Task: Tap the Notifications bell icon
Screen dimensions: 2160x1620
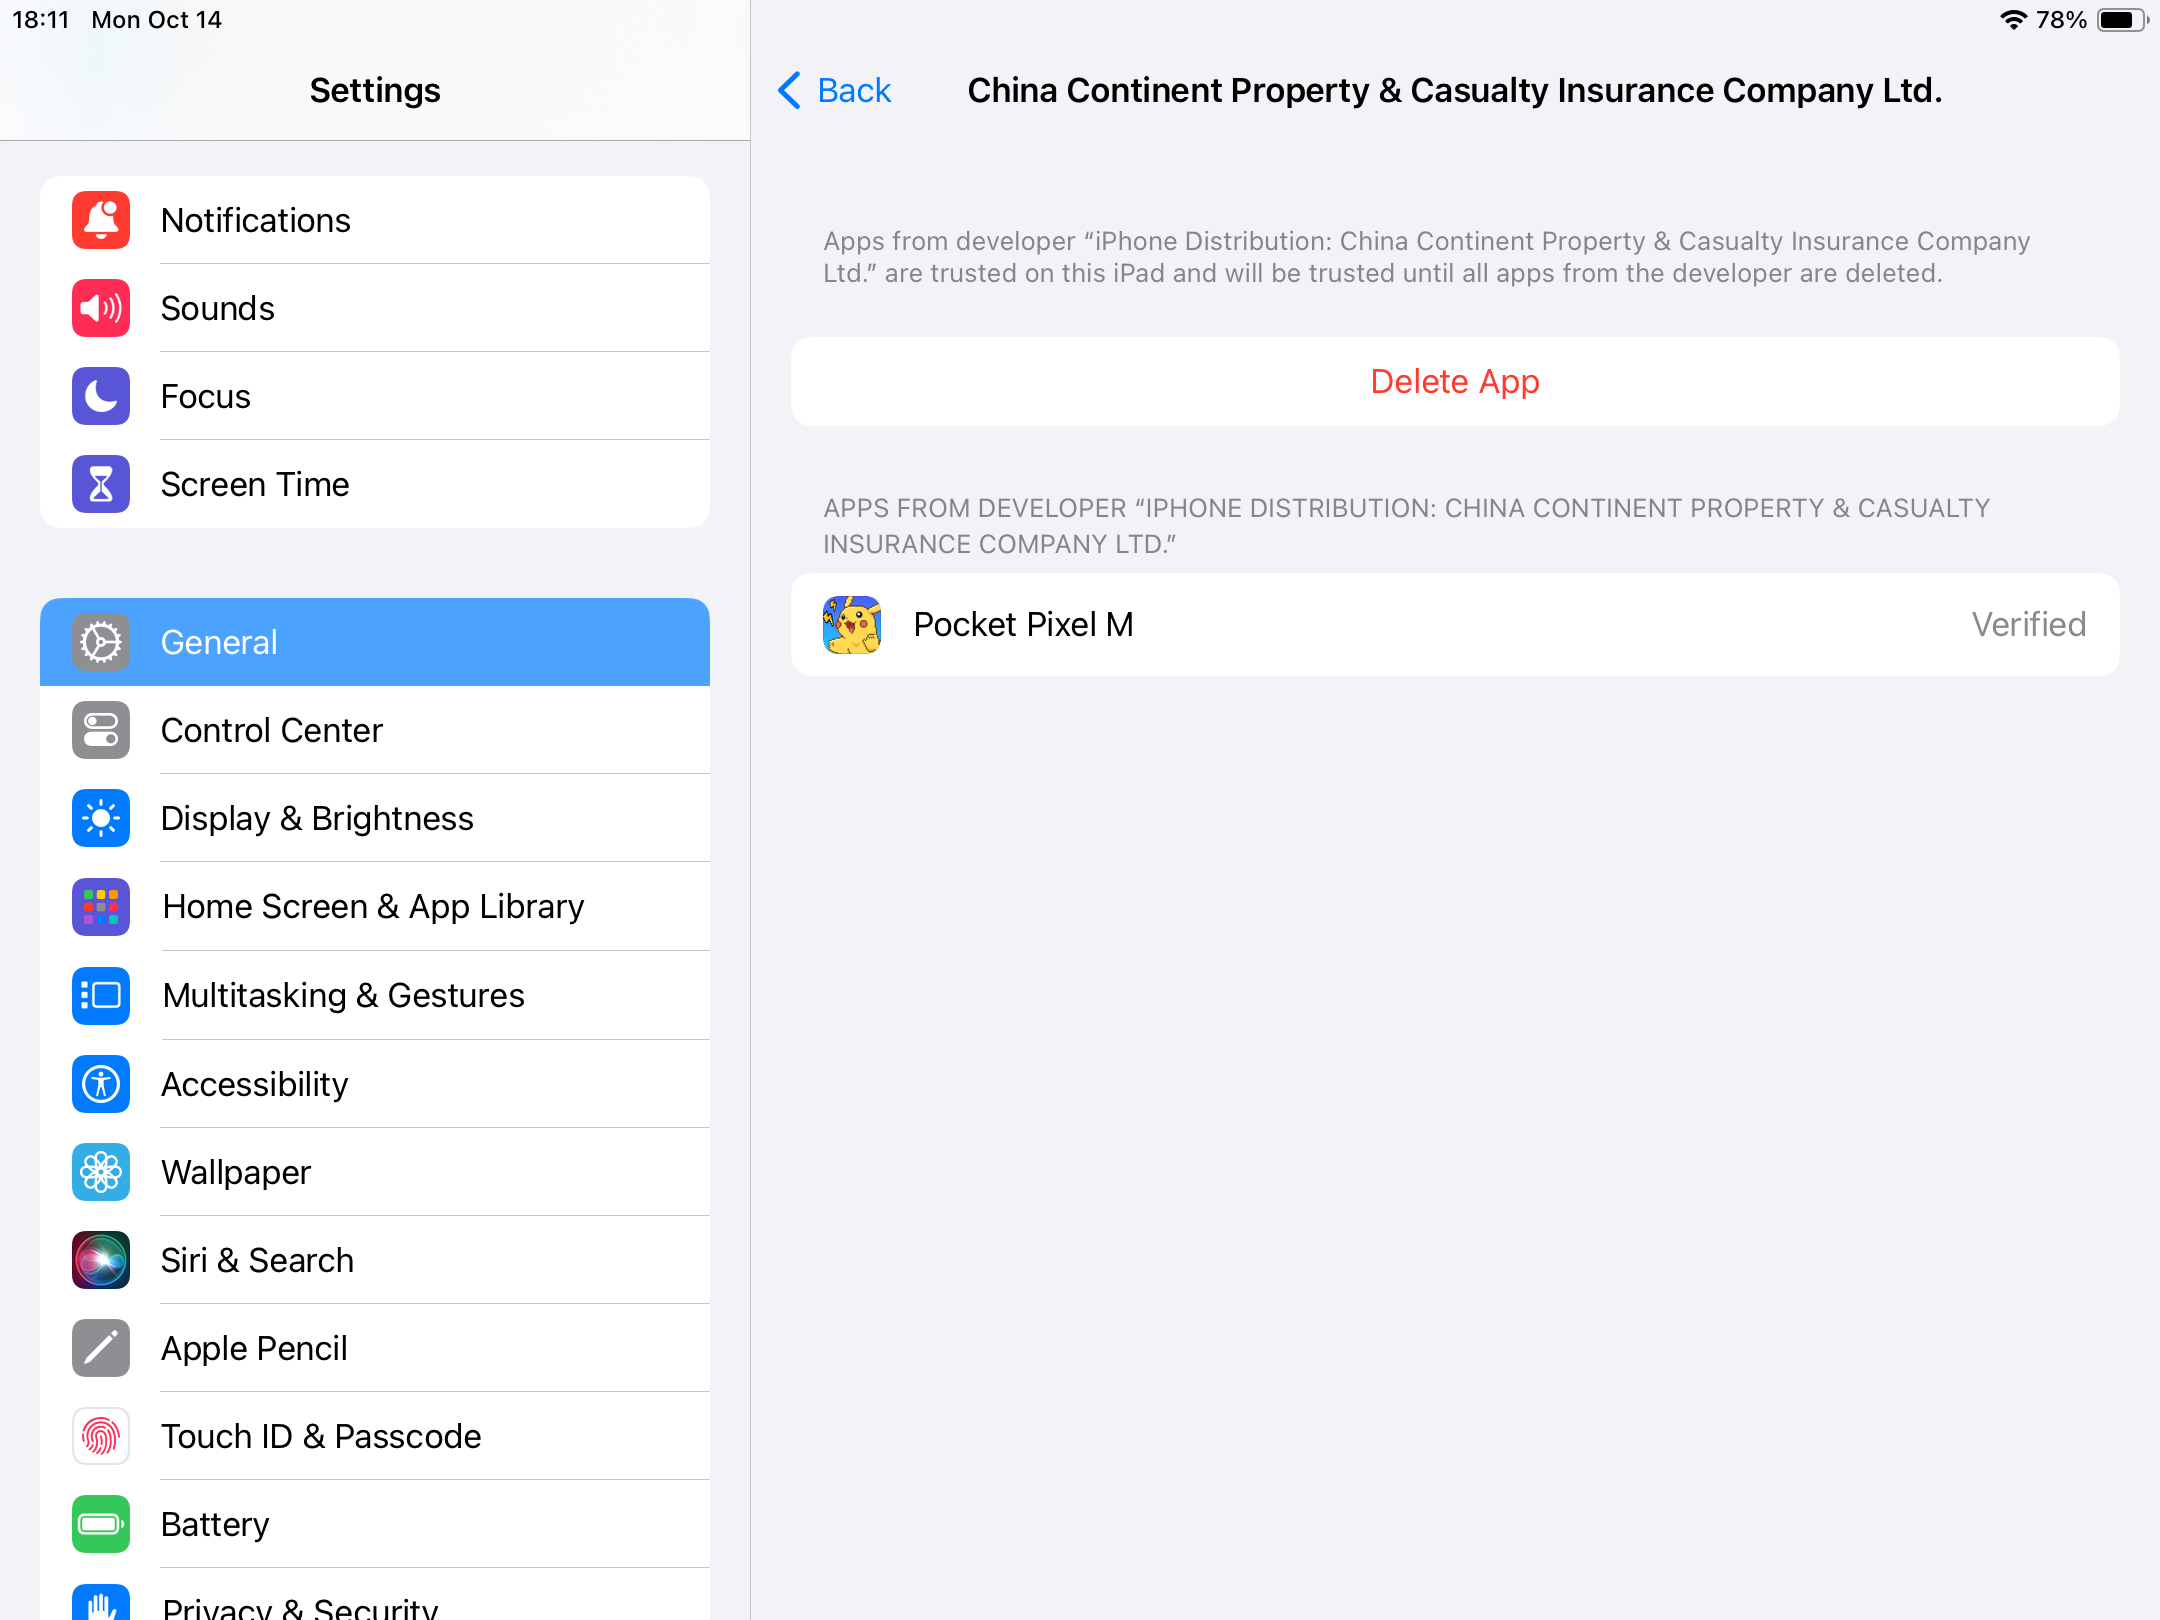Action: [101, 220]
